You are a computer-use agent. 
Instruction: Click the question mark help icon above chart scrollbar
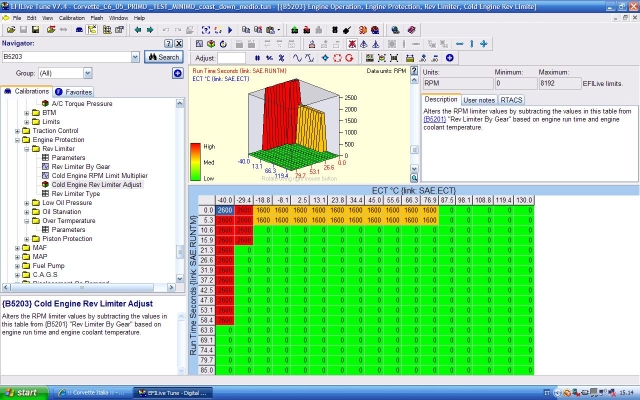[414, 71]
